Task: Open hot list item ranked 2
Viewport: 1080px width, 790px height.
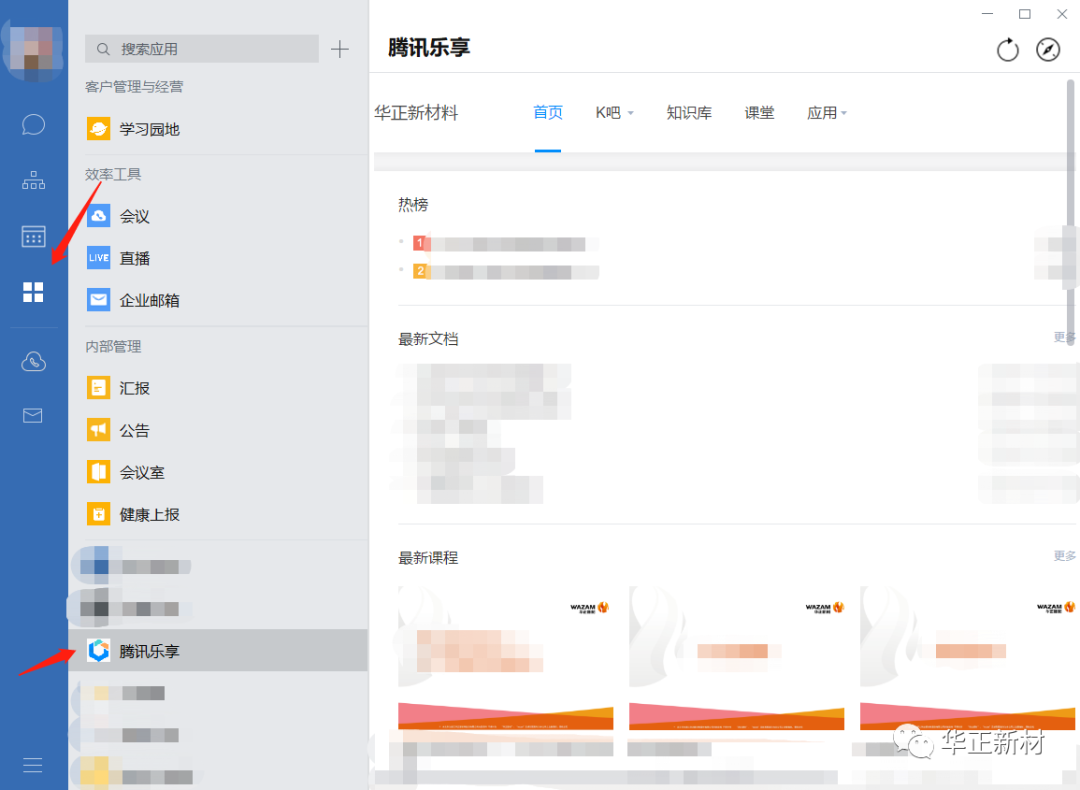Action: 506,271
